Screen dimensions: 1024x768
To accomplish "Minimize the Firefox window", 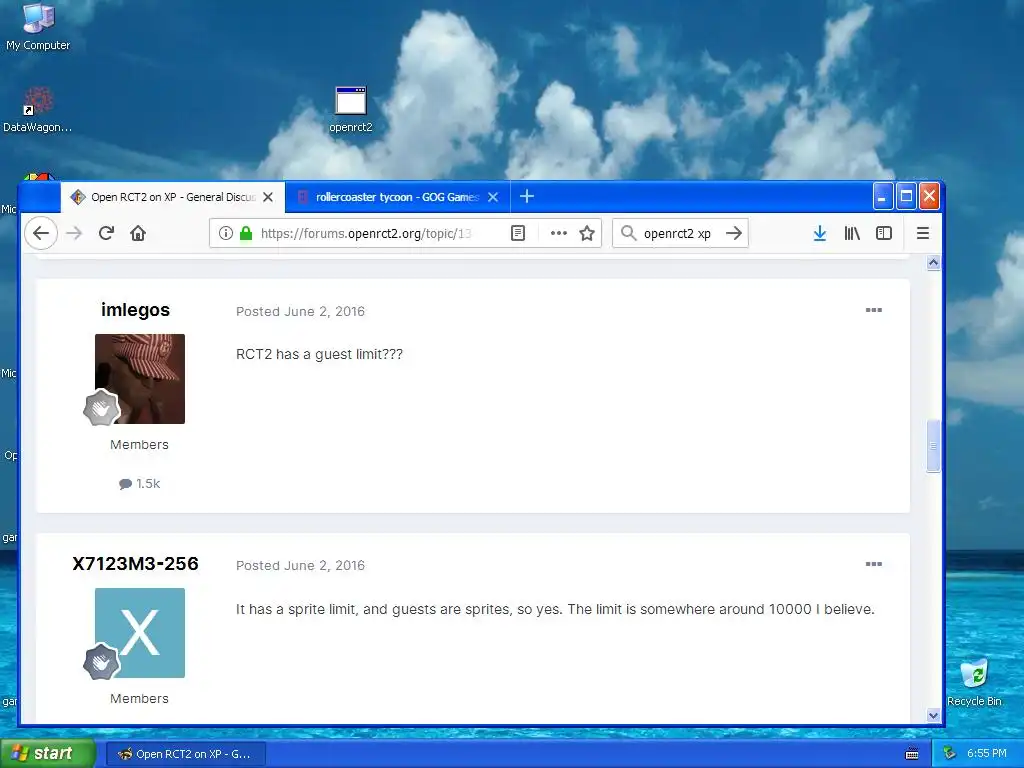I will tap(882, 197).
